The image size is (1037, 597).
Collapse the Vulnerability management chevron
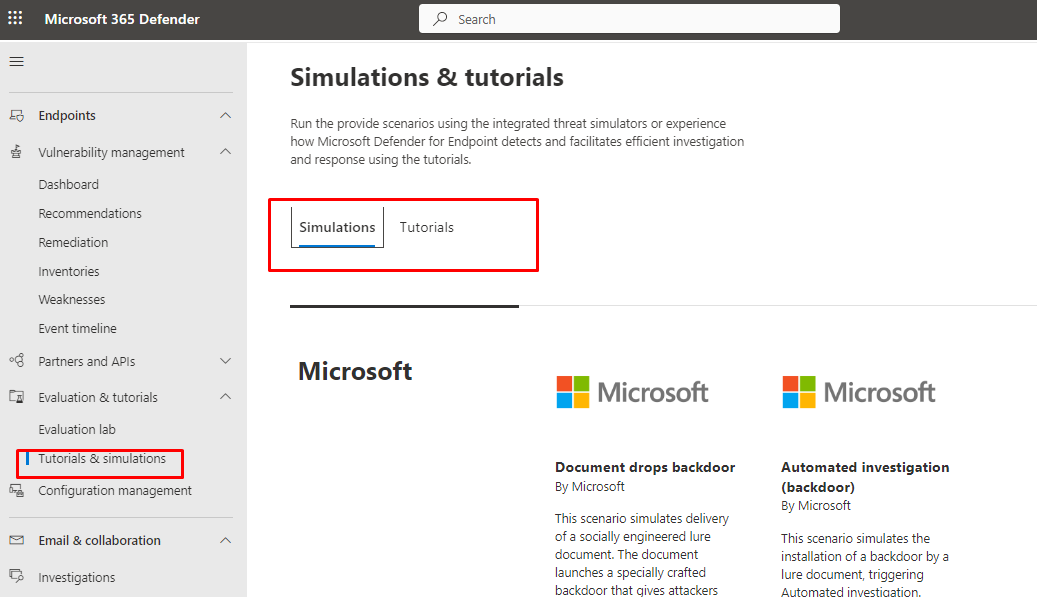tap(225, 152)
